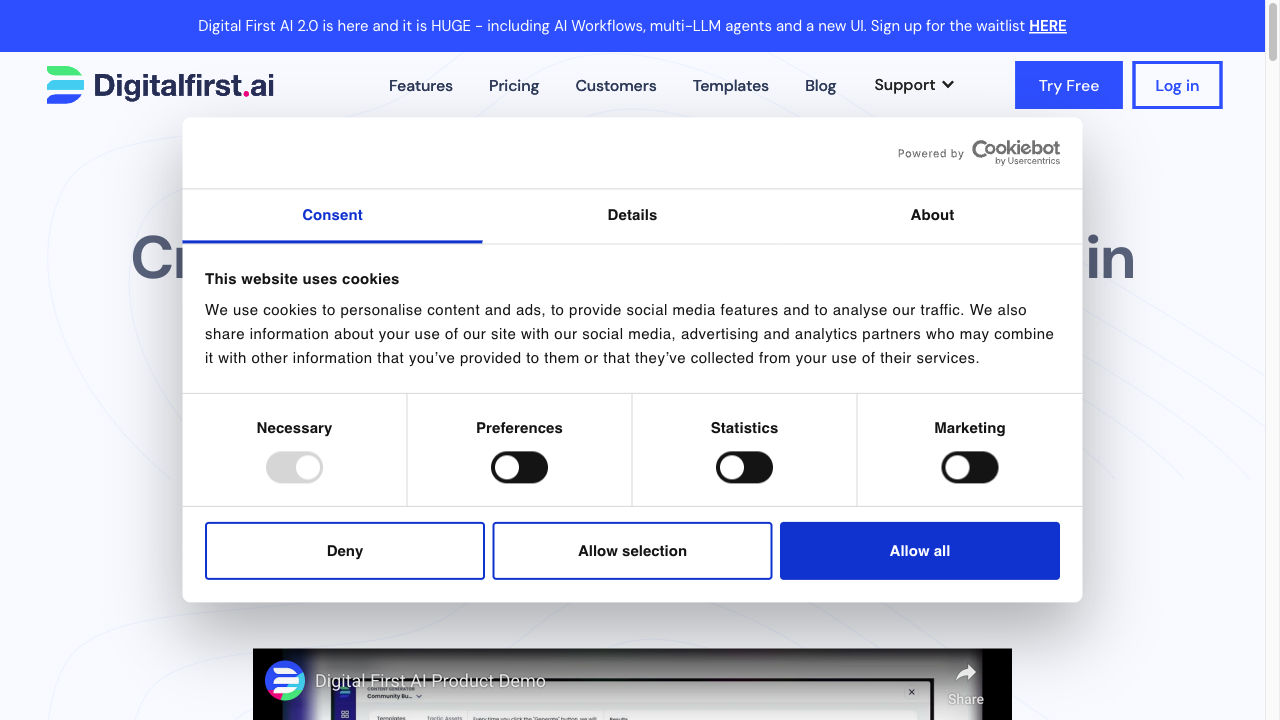
Task: Enable the Statistics cookies switch
Action: click(x=744, y=467)
